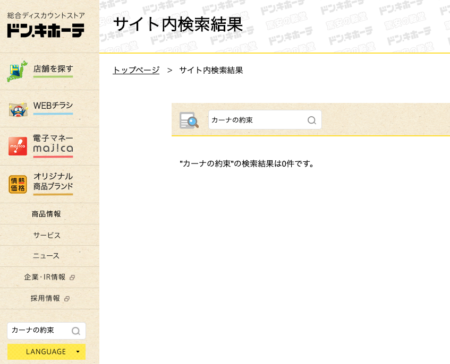
Task: Click the Don Quijote logo
Action: coord(46,30)
